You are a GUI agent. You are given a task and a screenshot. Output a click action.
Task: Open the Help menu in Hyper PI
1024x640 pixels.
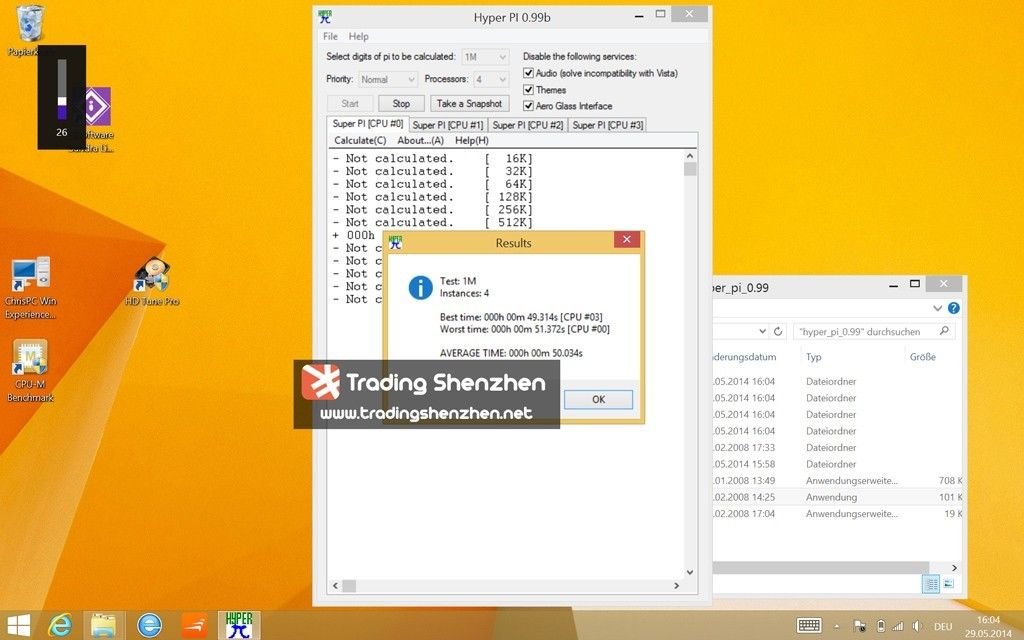coord(359,37)
